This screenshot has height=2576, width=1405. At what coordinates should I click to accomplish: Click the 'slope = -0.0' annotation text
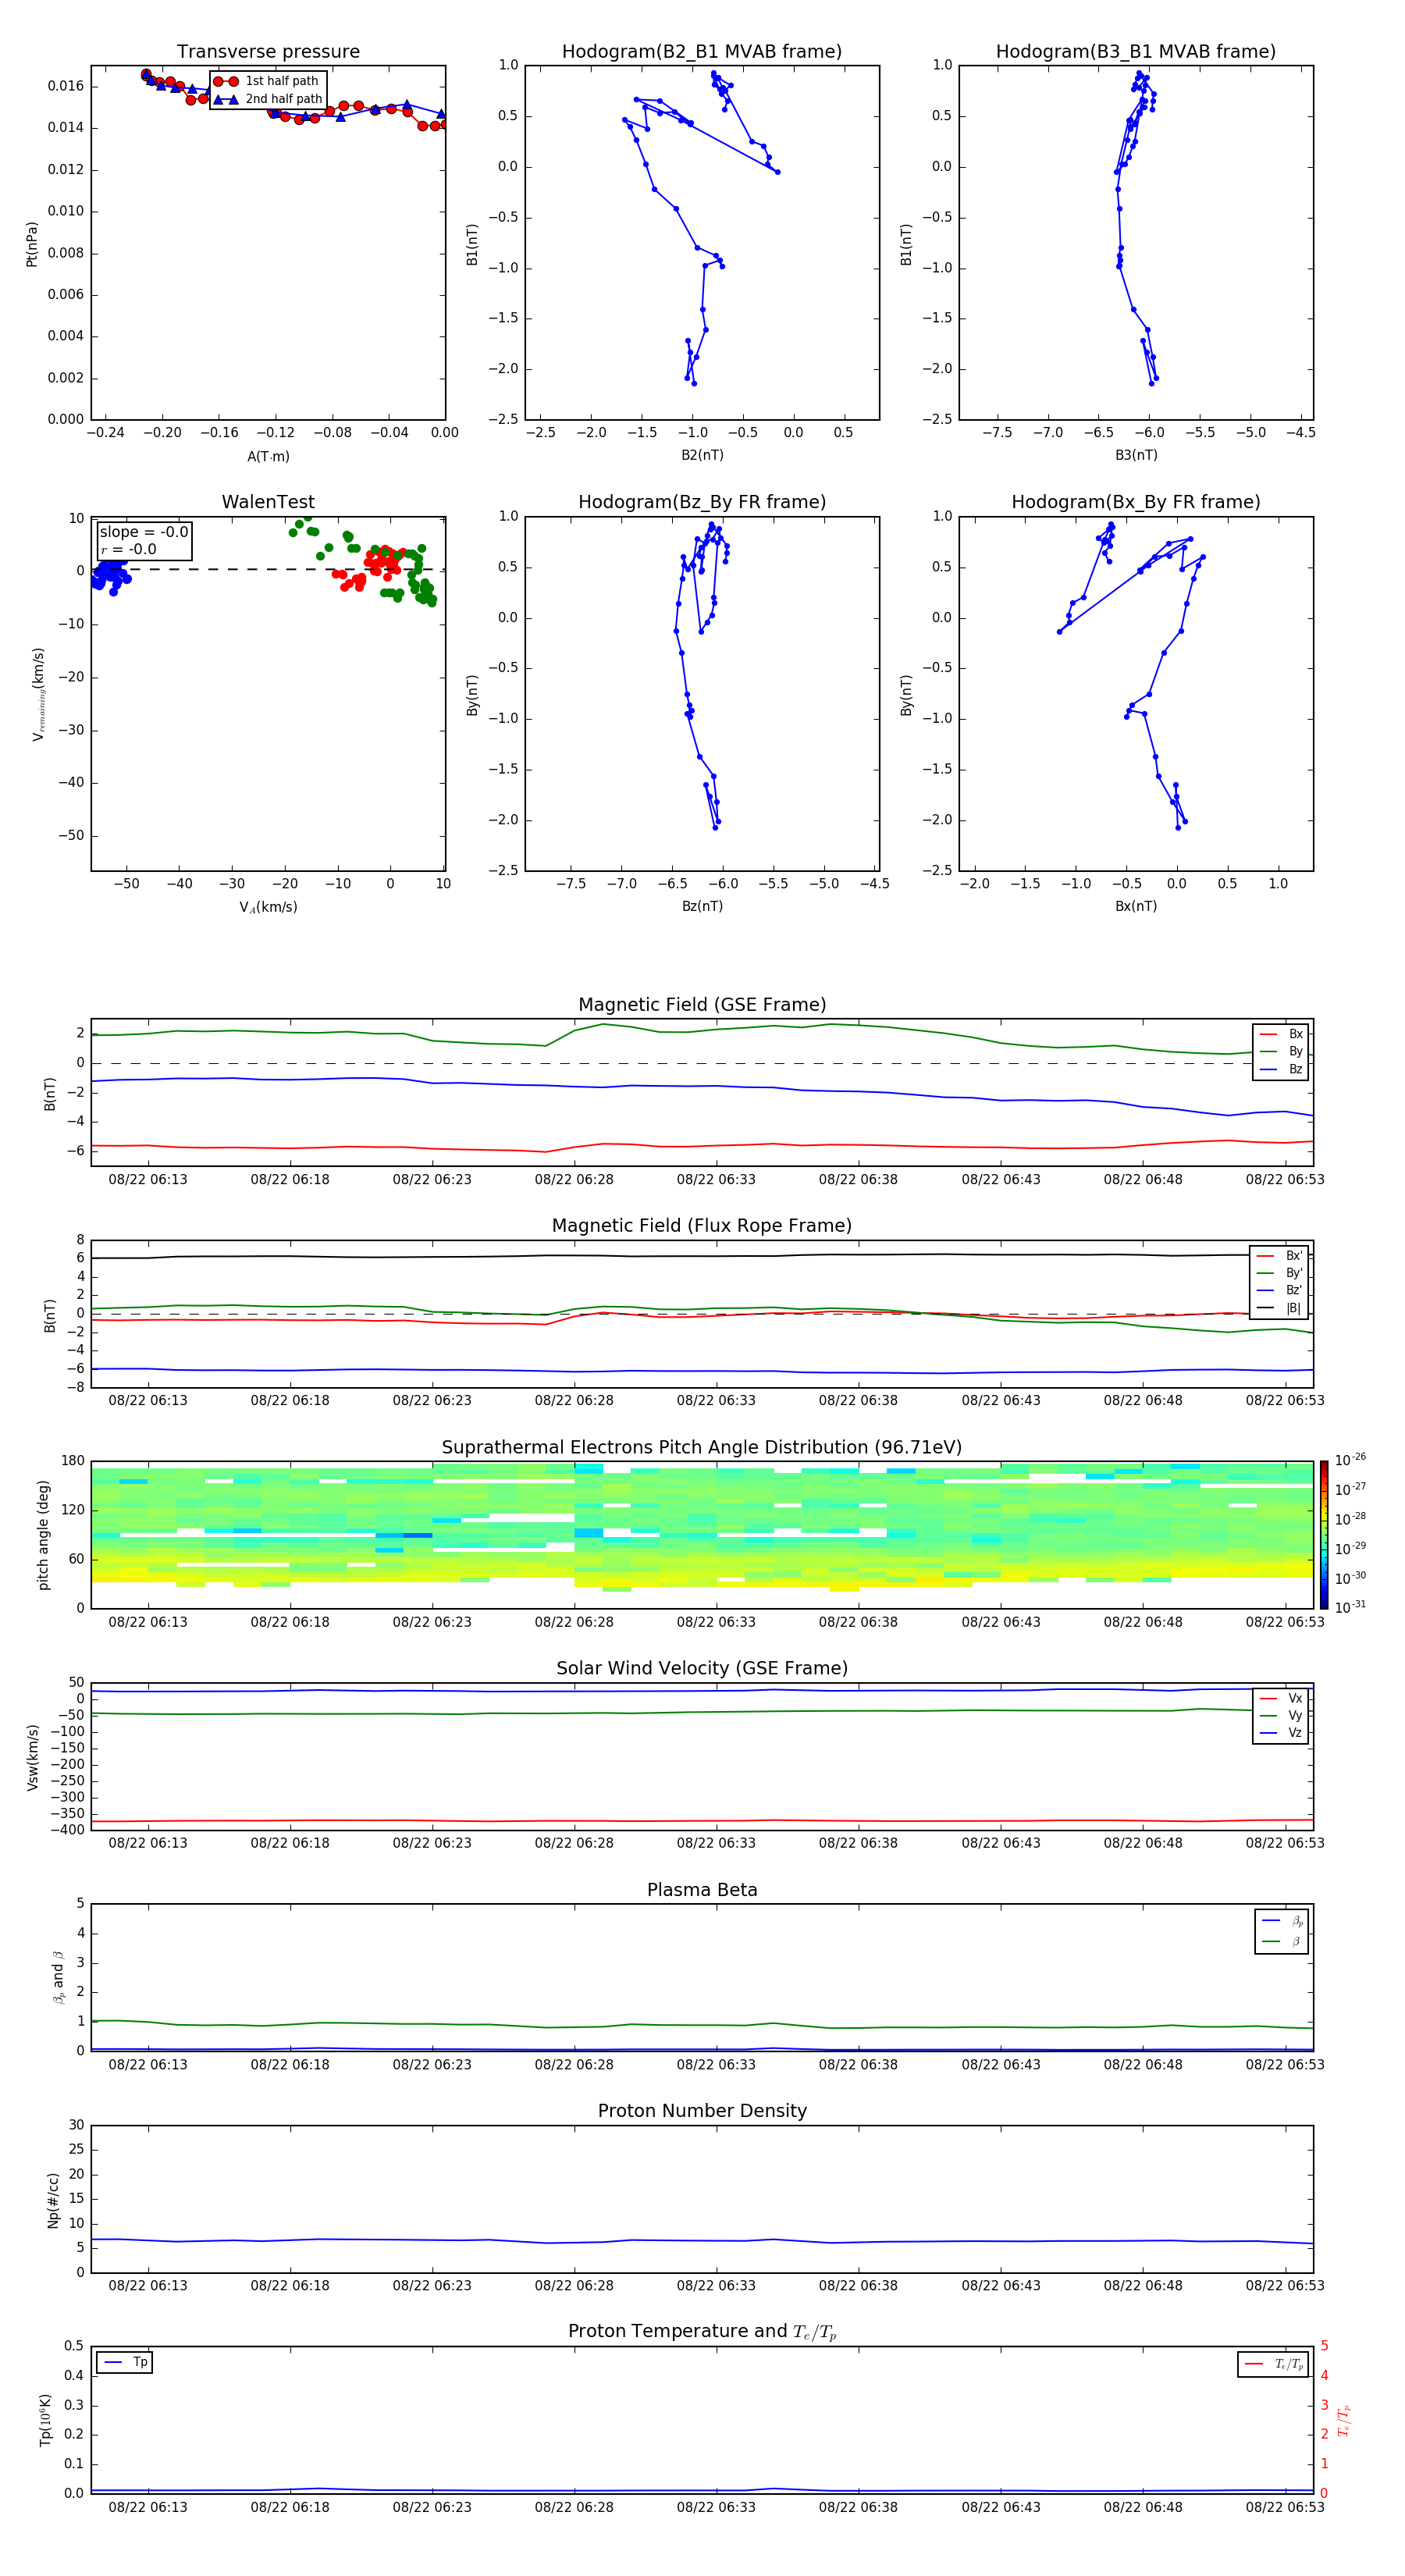(x=144, y=532)
